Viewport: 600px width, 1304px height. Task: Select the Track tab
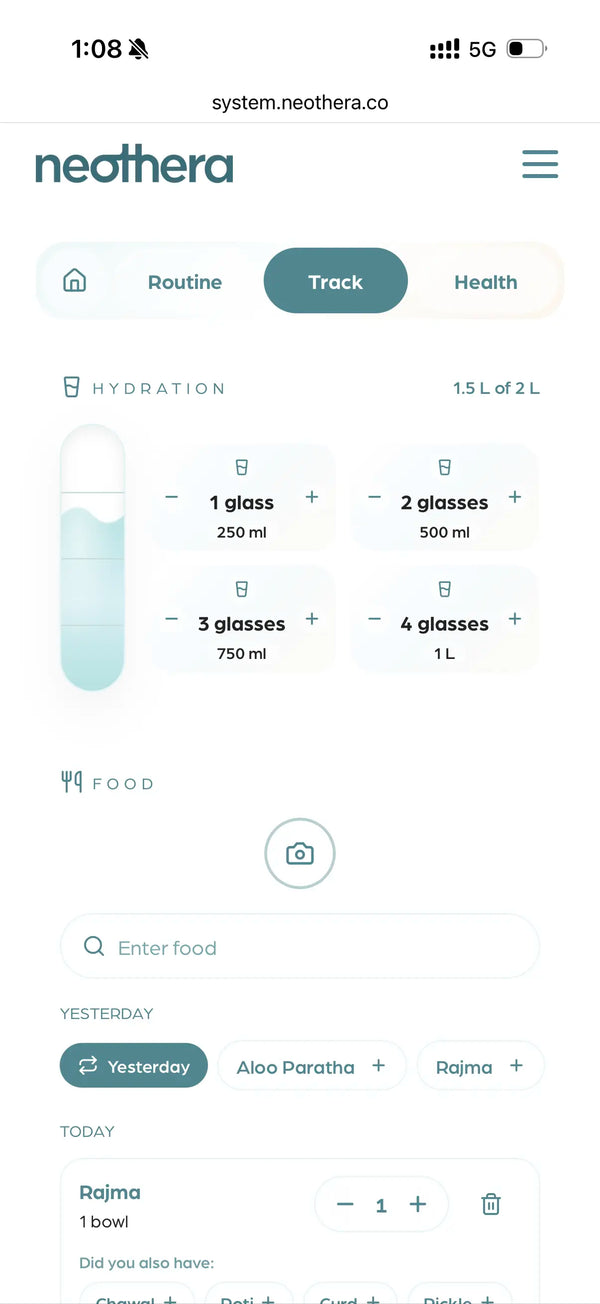336,281
